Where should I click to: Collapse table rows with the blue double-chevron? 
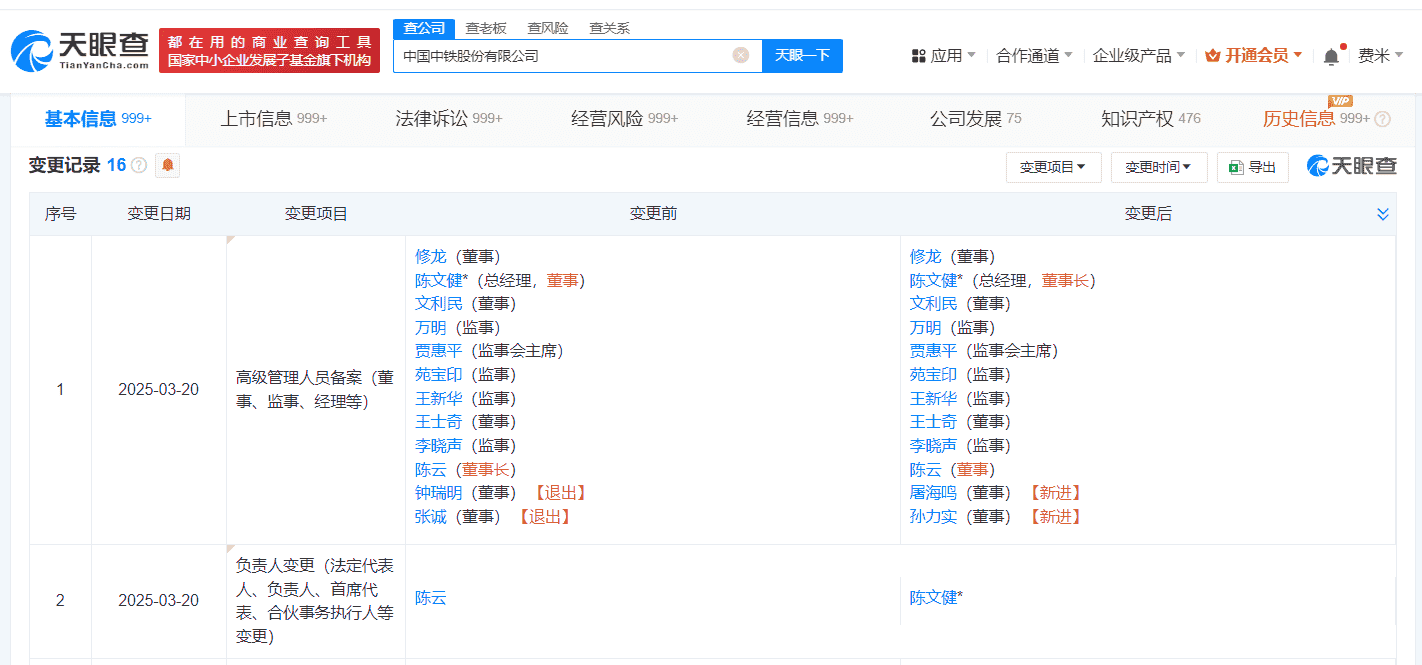pyautogui.click(x=1383, y=213)
